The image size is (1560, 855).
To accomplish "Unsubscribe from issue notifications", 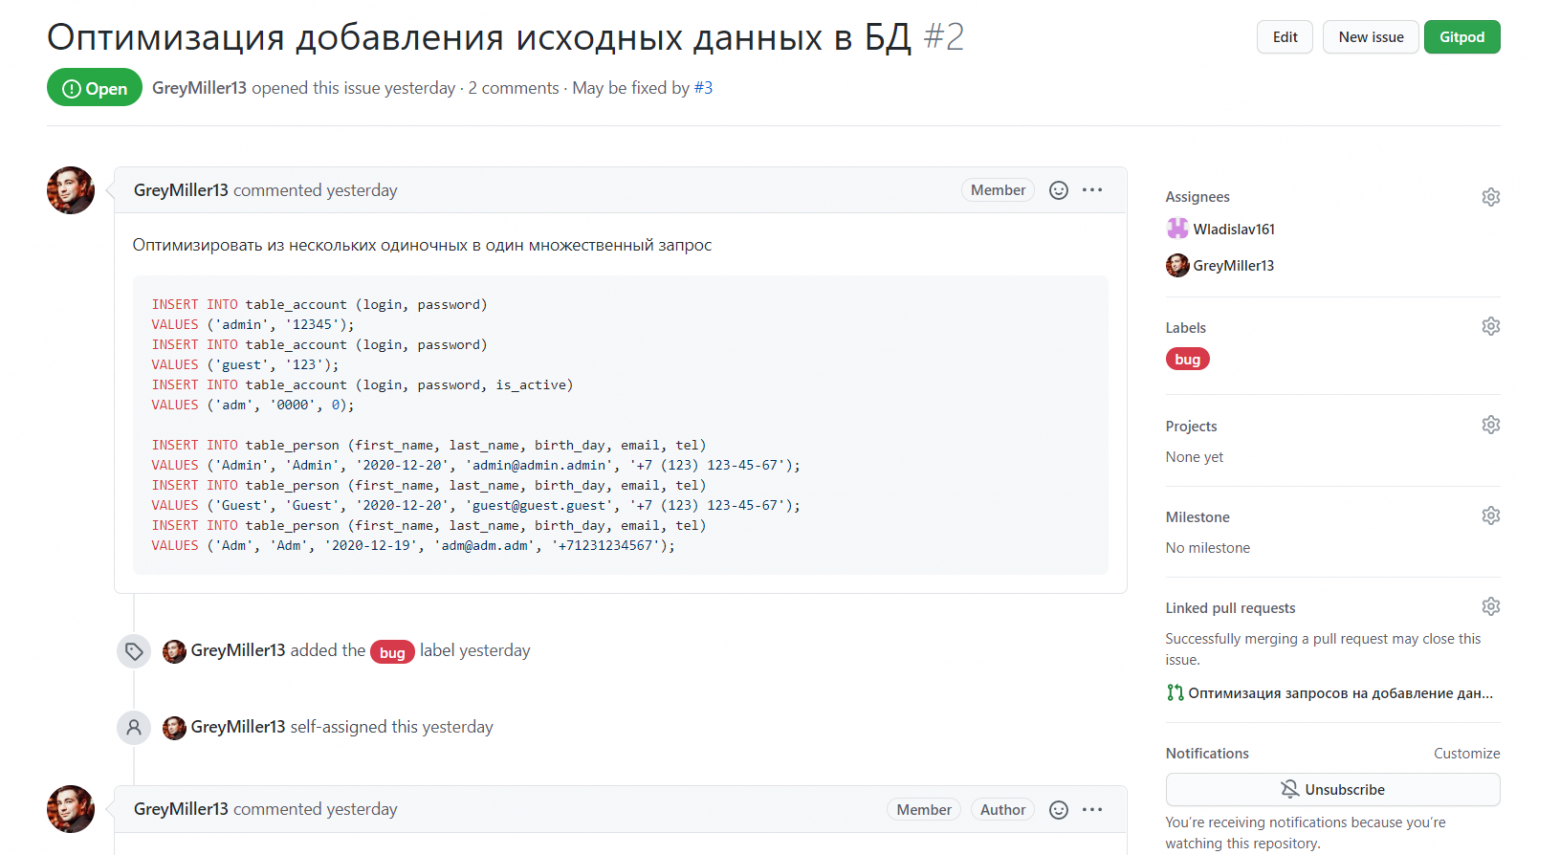I will (x=1333, y=789).
